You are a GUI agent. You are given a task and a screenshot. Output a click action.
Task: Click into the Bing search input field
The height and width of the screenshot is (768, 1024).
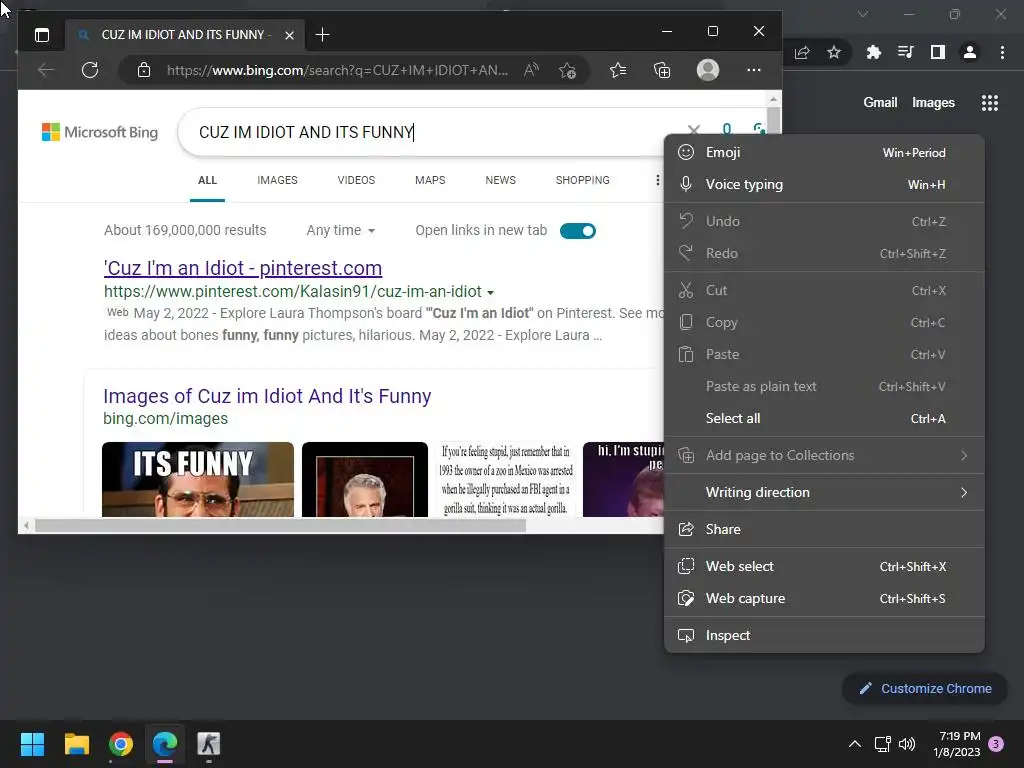click(431, 133)
